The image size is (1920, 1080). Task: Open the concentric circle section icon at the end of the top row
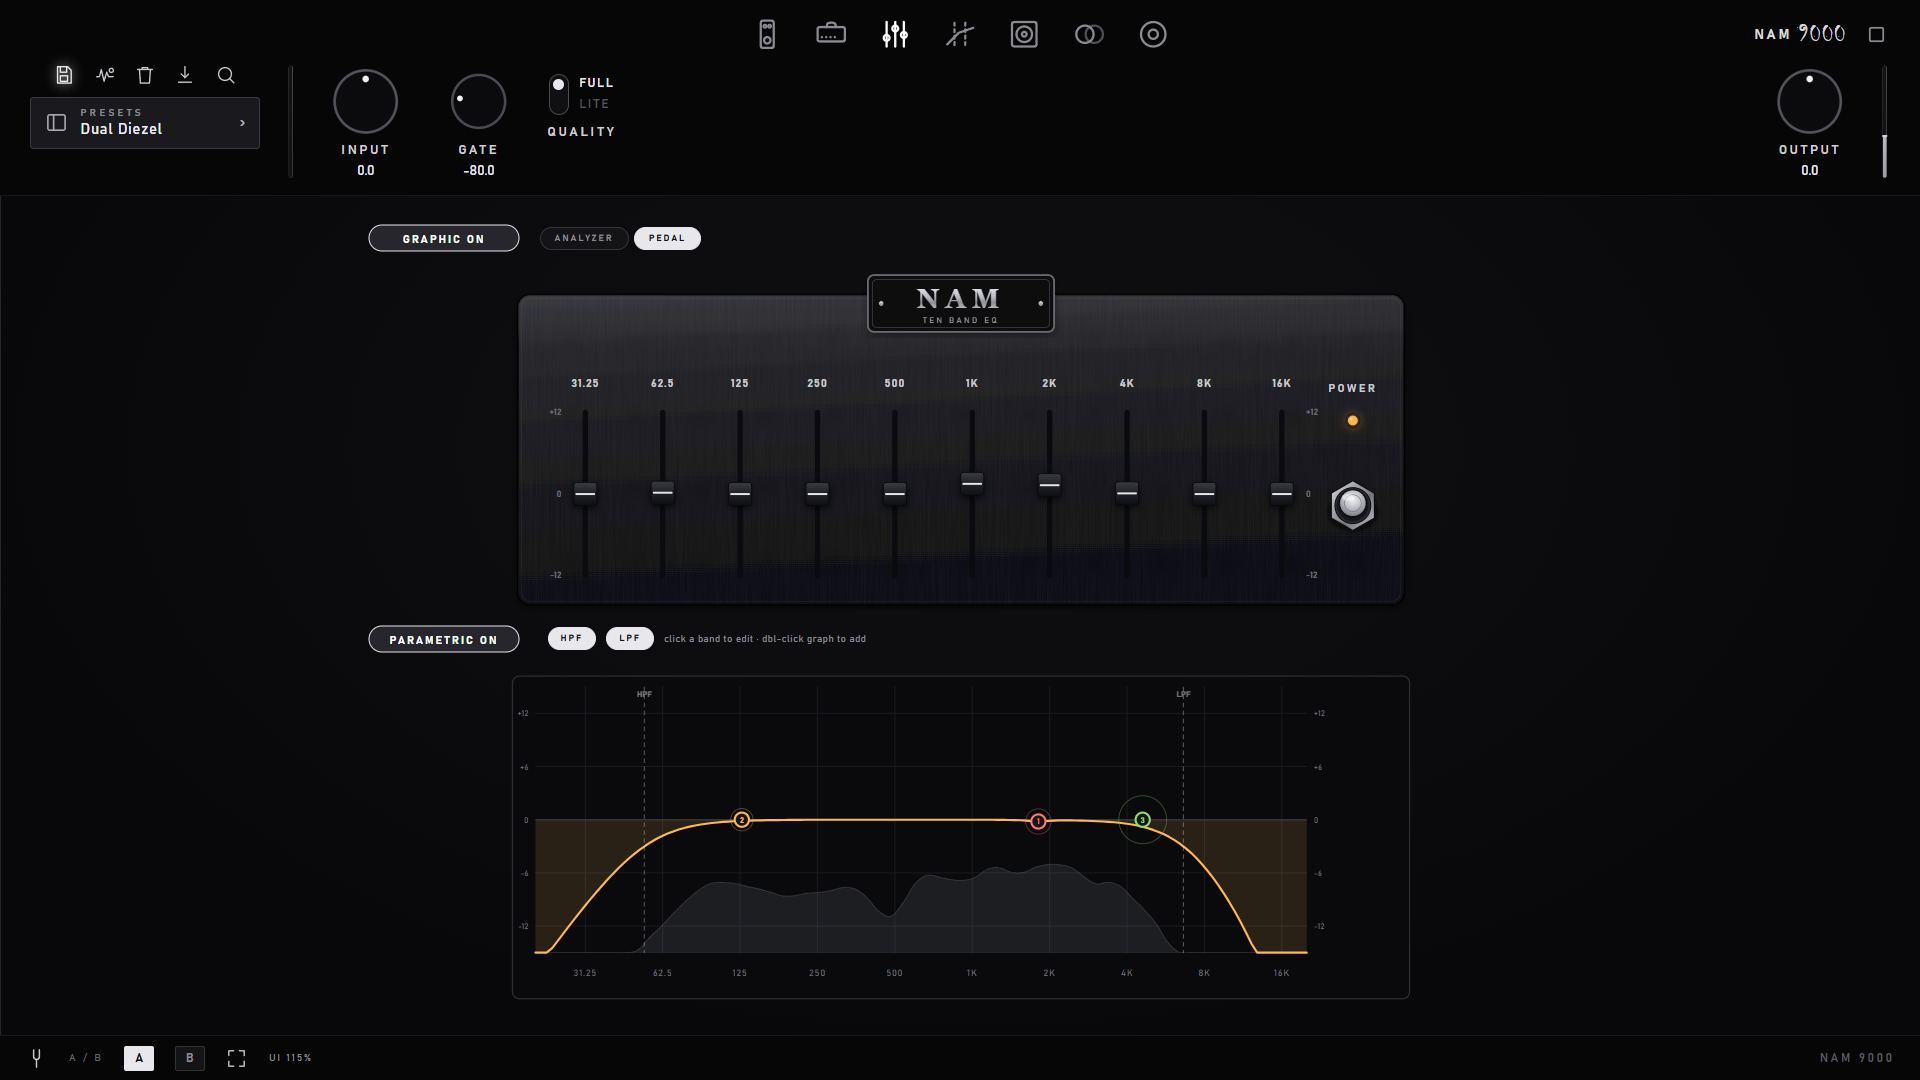(x=1153, y=35)
